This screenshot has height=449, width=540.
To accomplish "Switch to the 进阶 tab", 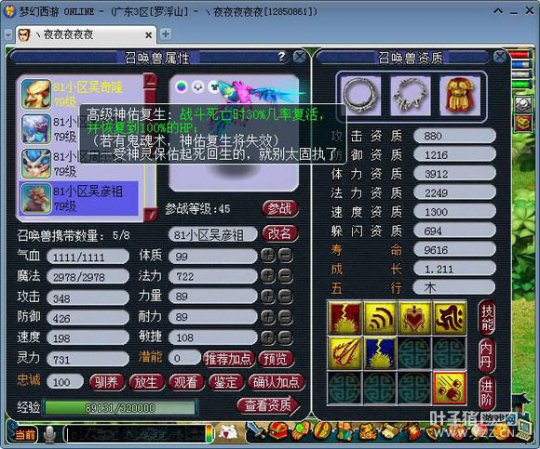I will pos(487,393).
